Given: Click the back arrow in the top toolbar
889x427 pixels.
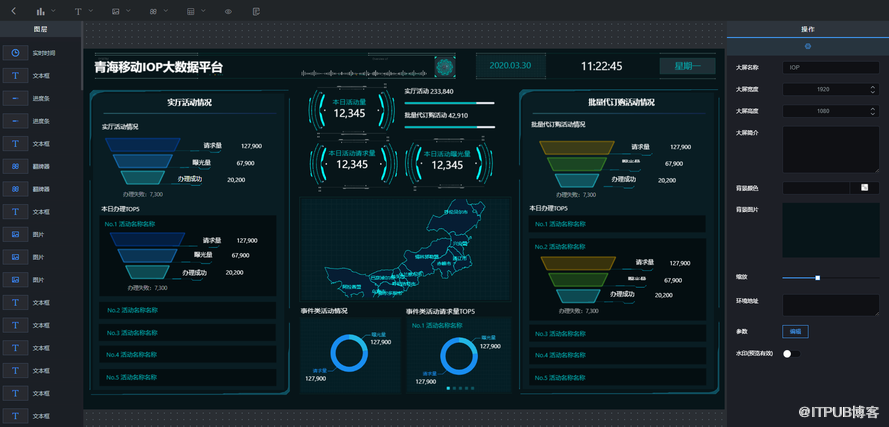Looking at the screenshot, I should 14,11.
